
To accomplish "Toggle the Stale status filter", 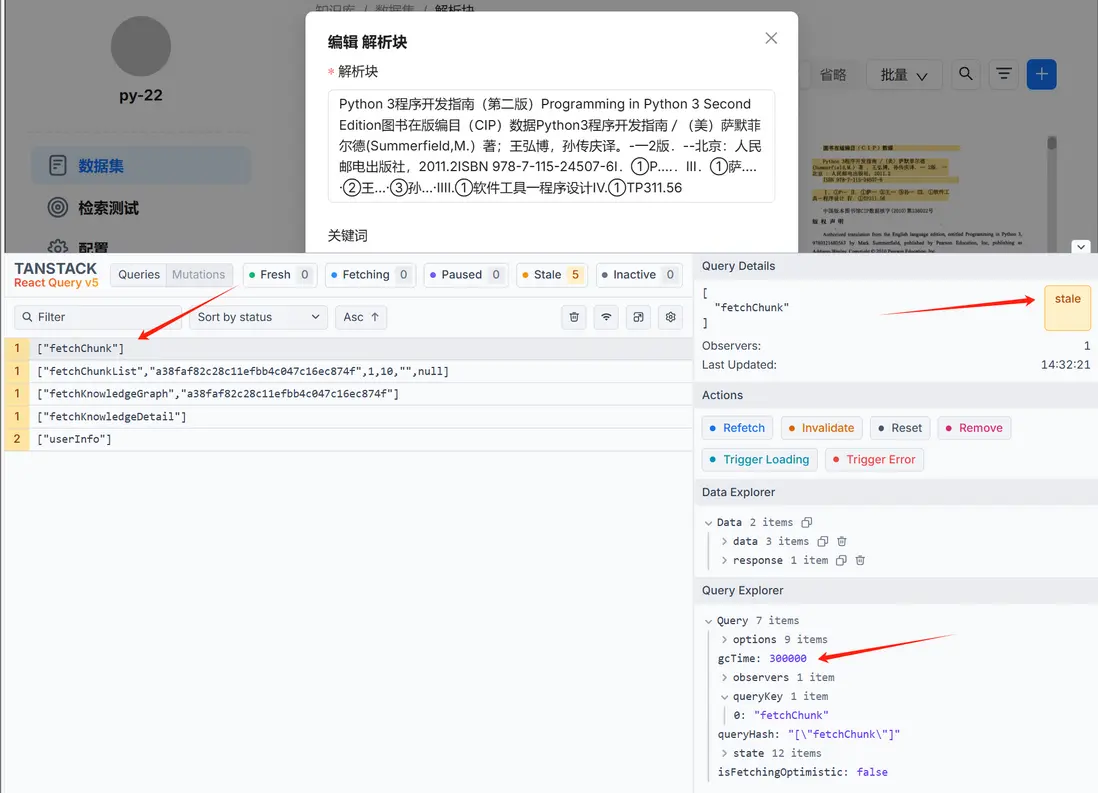I will (553, 275).
